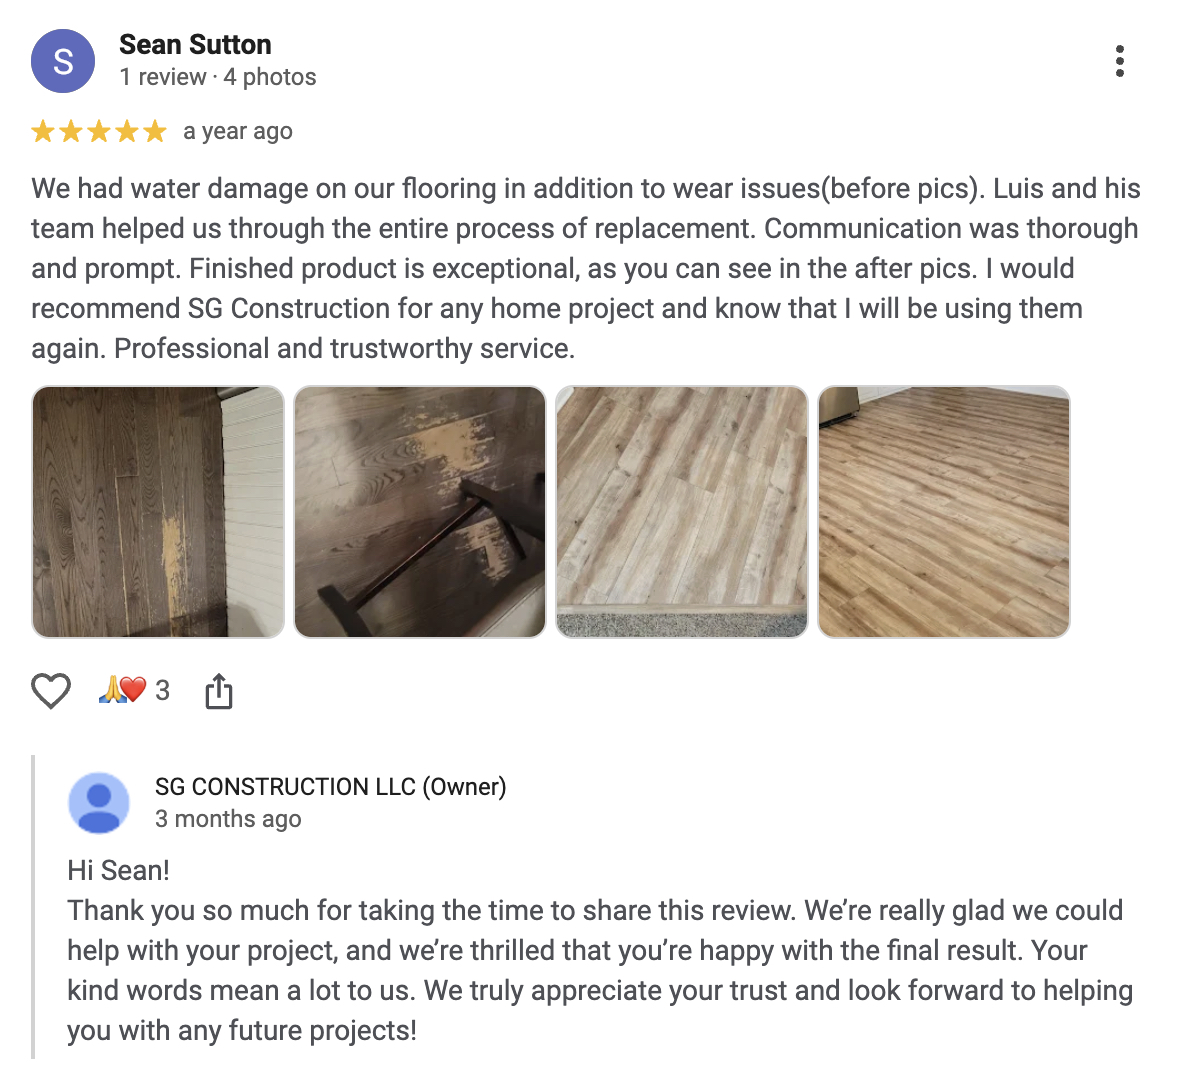The image size is (1184, 1089).
Task: Click the "SG CONSTRUCTION LLC (Owner)" name
Action: [x=330, y=787]
